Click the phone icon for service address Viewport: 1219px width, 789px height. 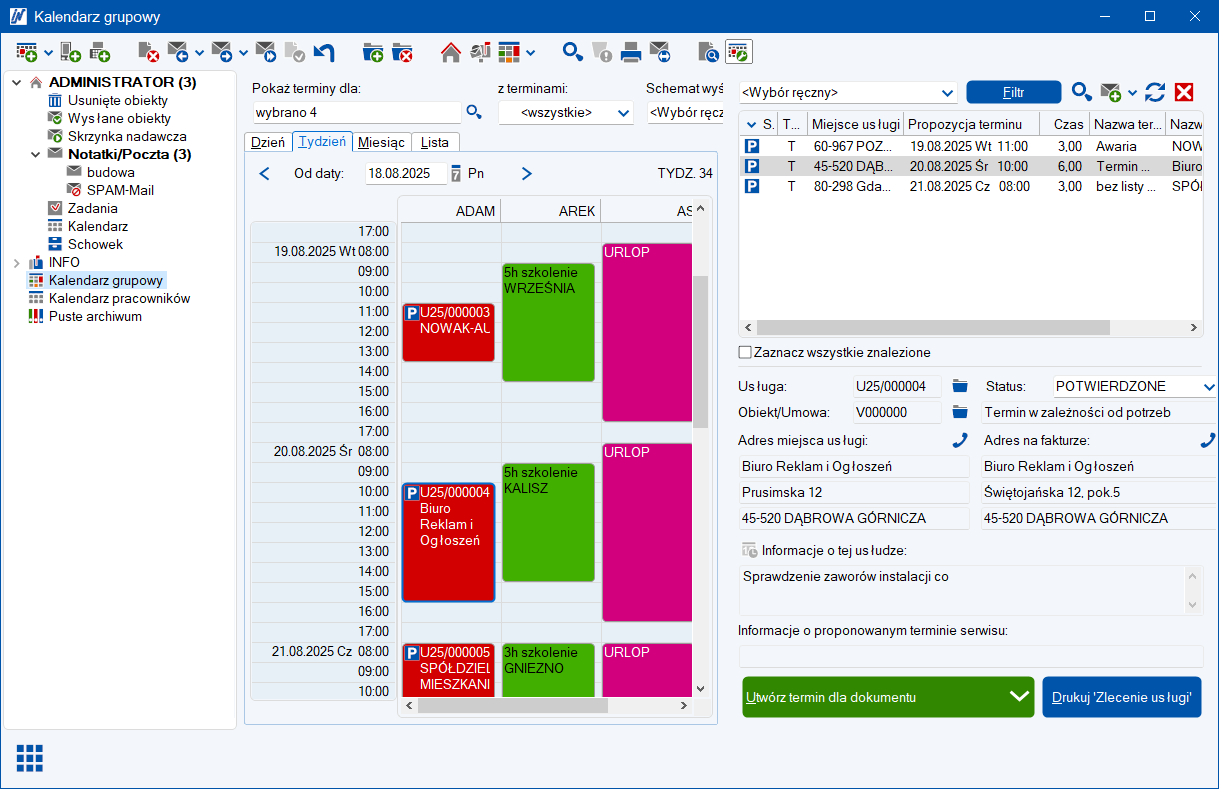pos(960,440)
